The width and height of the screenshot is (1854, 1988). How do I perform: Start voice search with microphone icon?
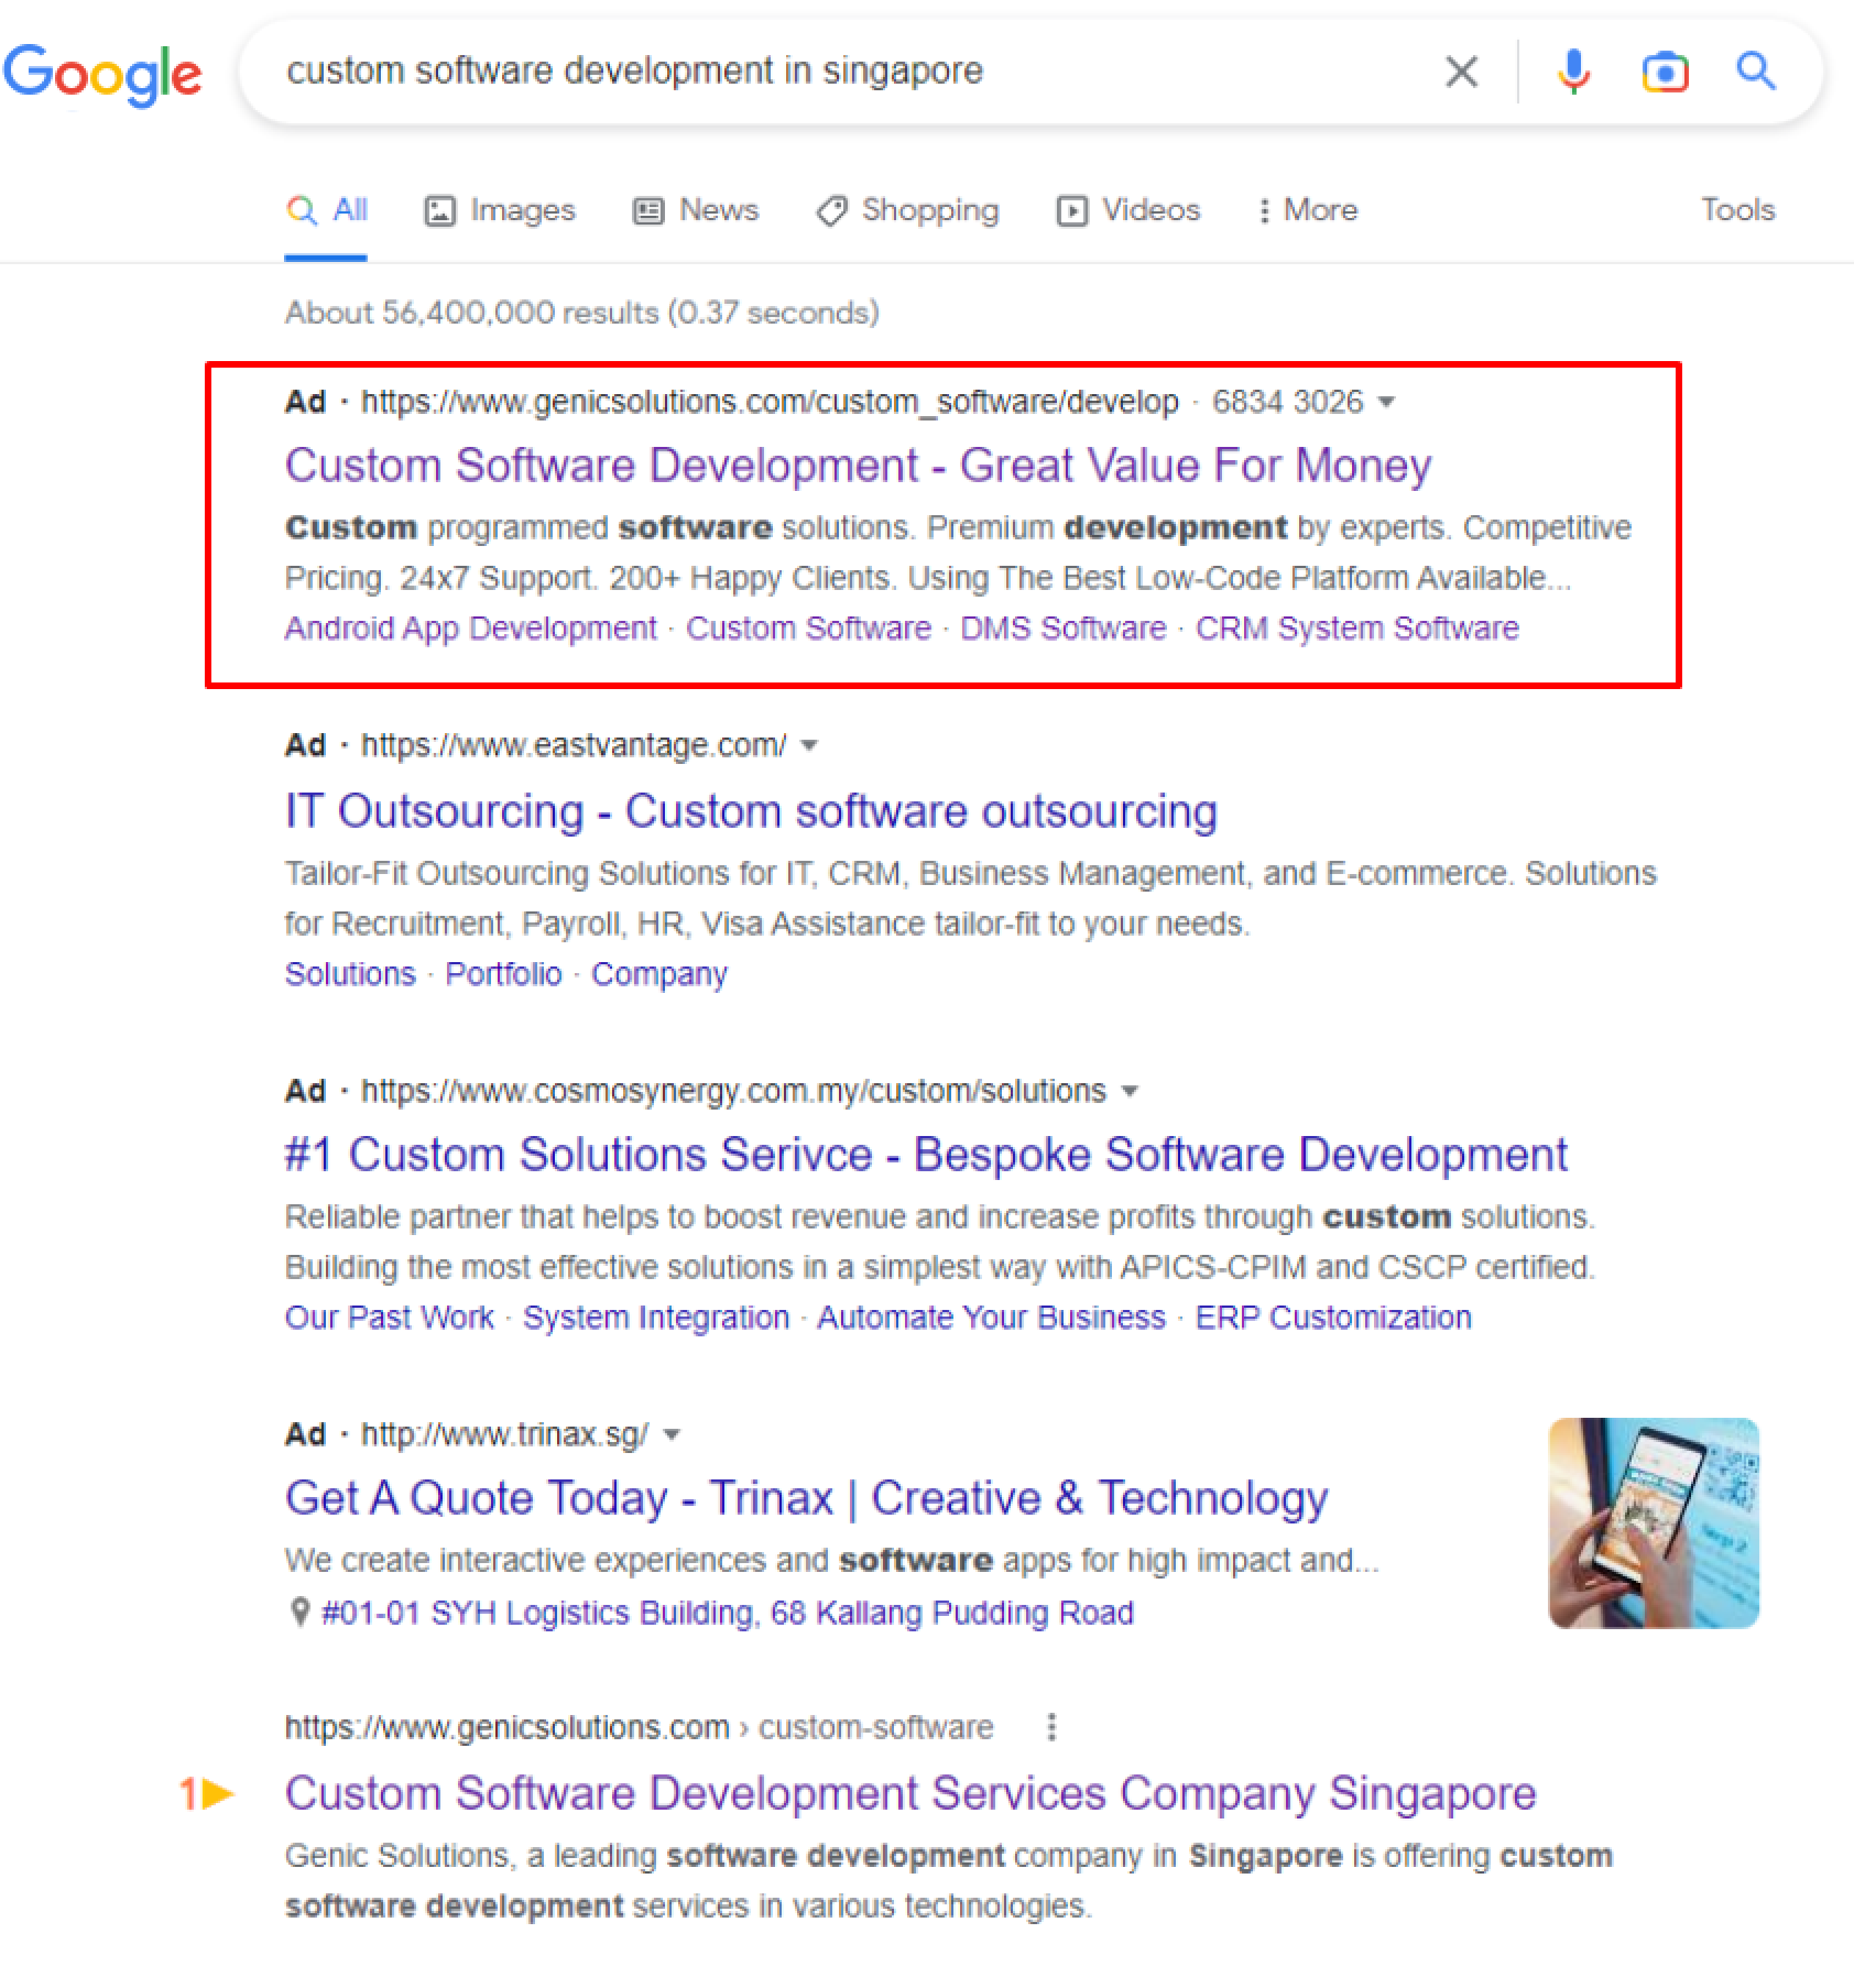point(1573,71)
